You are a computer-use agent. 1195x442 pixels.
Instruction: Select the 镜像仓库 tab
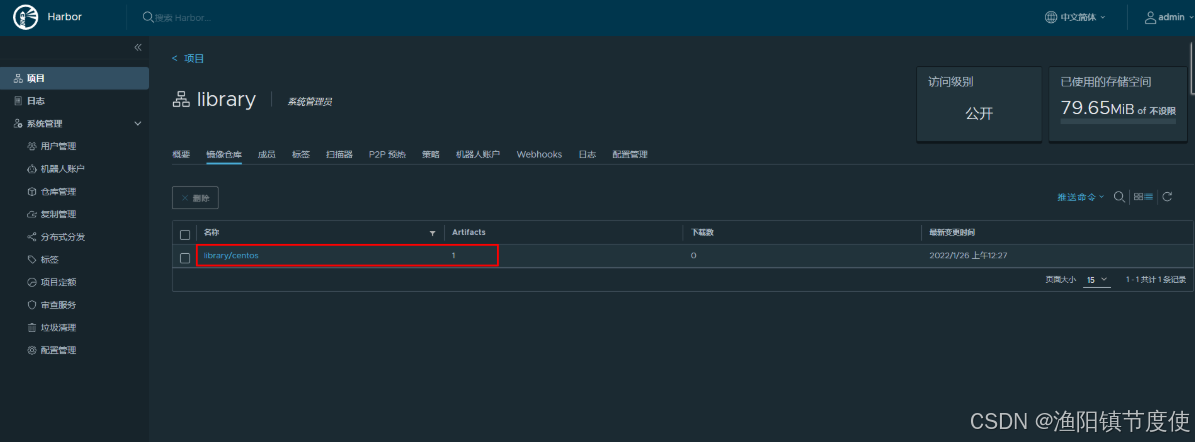224,154
